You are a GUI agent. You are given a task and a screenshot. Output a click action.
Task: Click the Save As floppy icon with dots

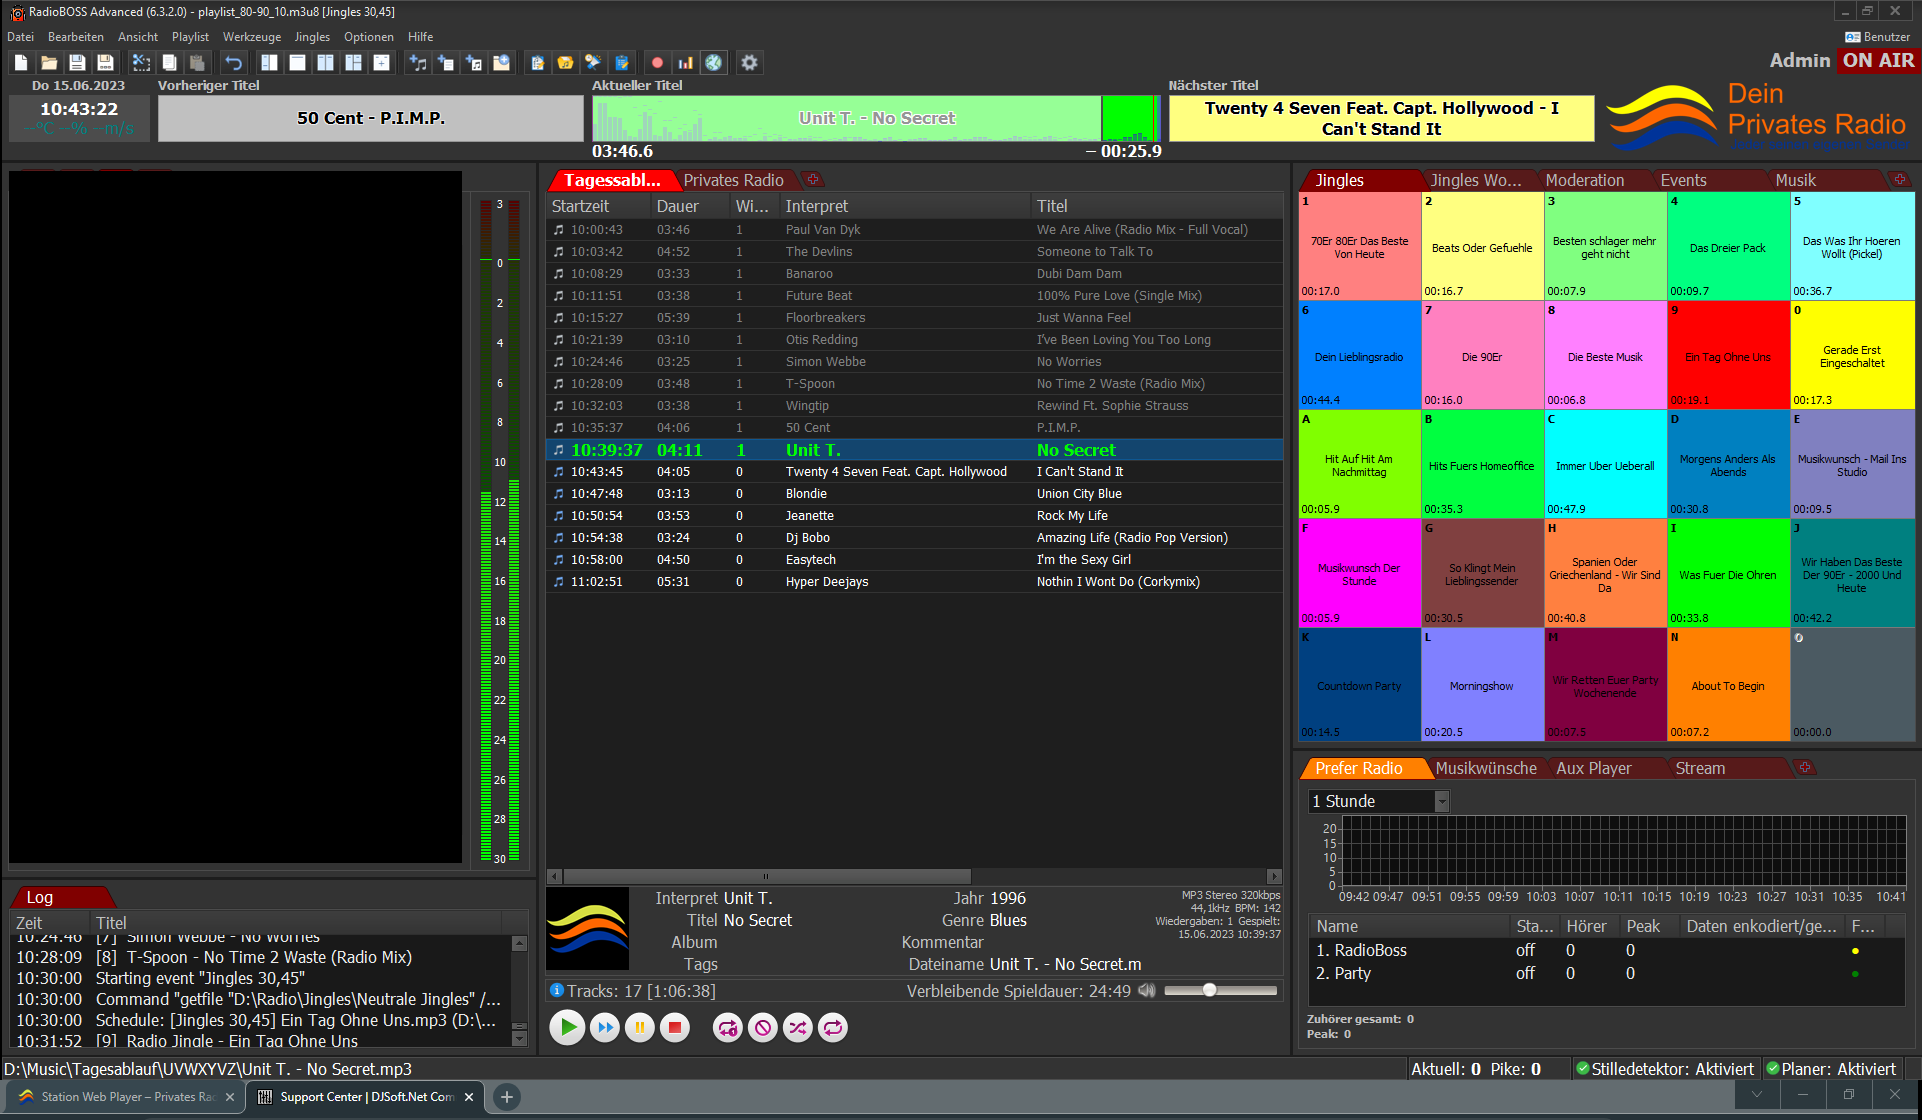click(x=105, y=62)
